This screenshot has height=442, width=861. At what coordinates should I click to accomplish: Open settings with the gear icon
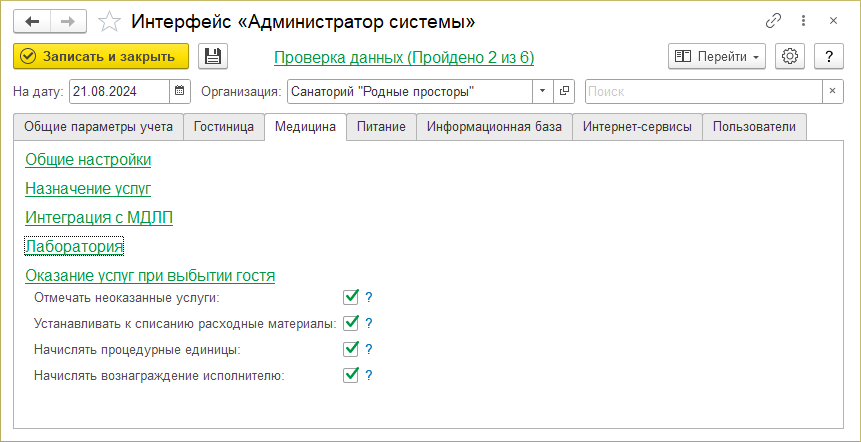click(791, 57)
